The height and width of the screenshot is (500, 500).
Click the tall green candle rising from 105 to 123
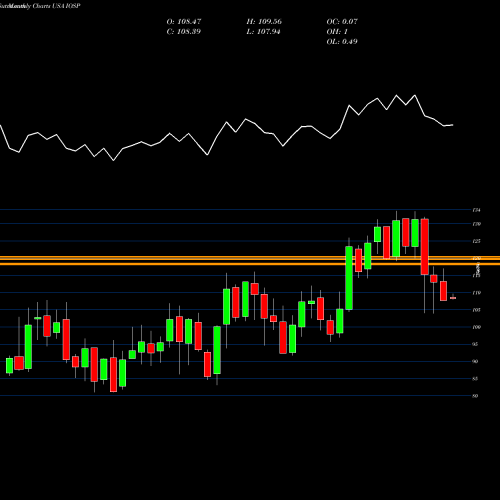pyautogui.click(x=349, y=278)
